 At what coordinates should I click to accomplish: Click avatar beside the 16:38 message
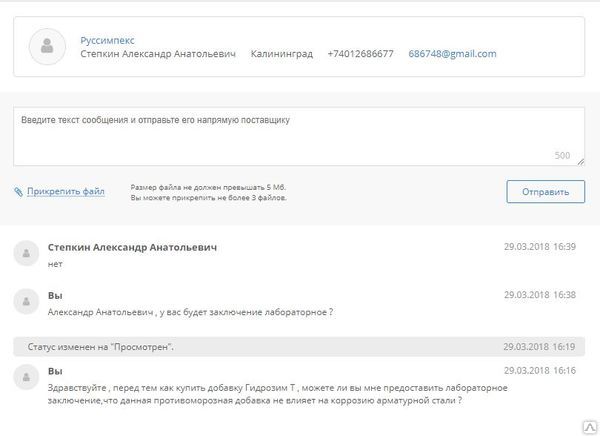click(27, 301)
